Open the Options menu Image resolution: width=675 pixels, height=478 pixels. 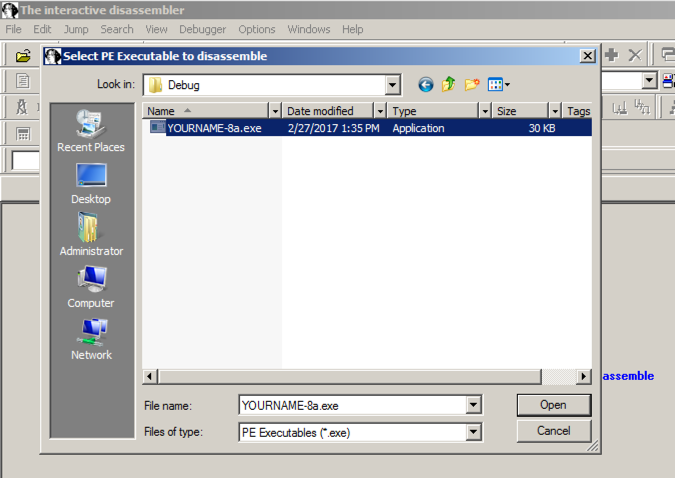coord(257,29)
